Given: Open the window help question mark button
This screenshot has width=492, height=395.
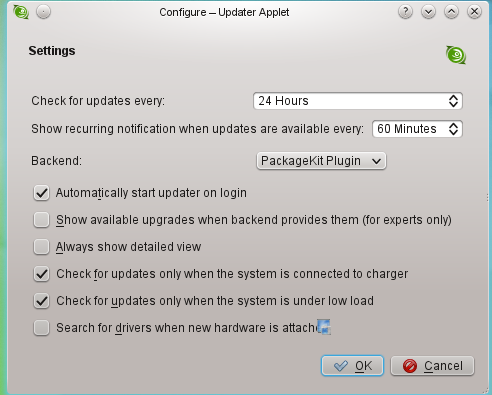Looking at the screenshot, I should (405, 12).
